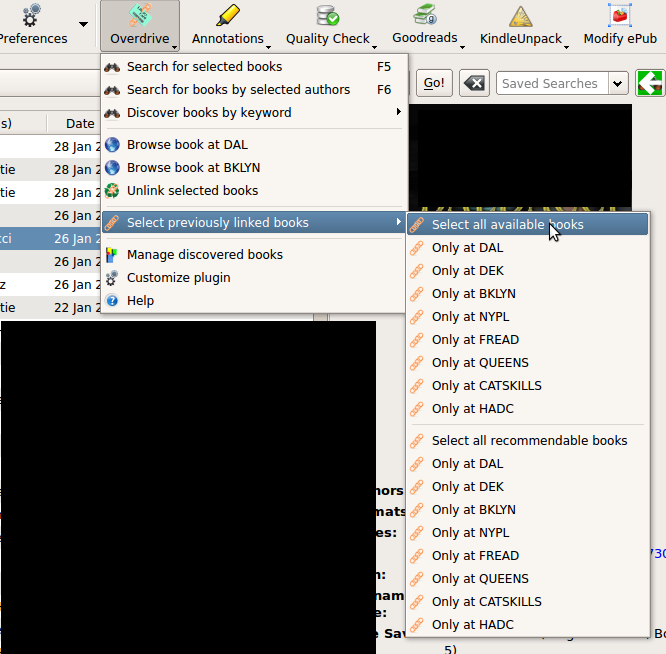Select the row dated 22 Jan
The width and height of the screenshot is (666, 654).
(50, 307)
